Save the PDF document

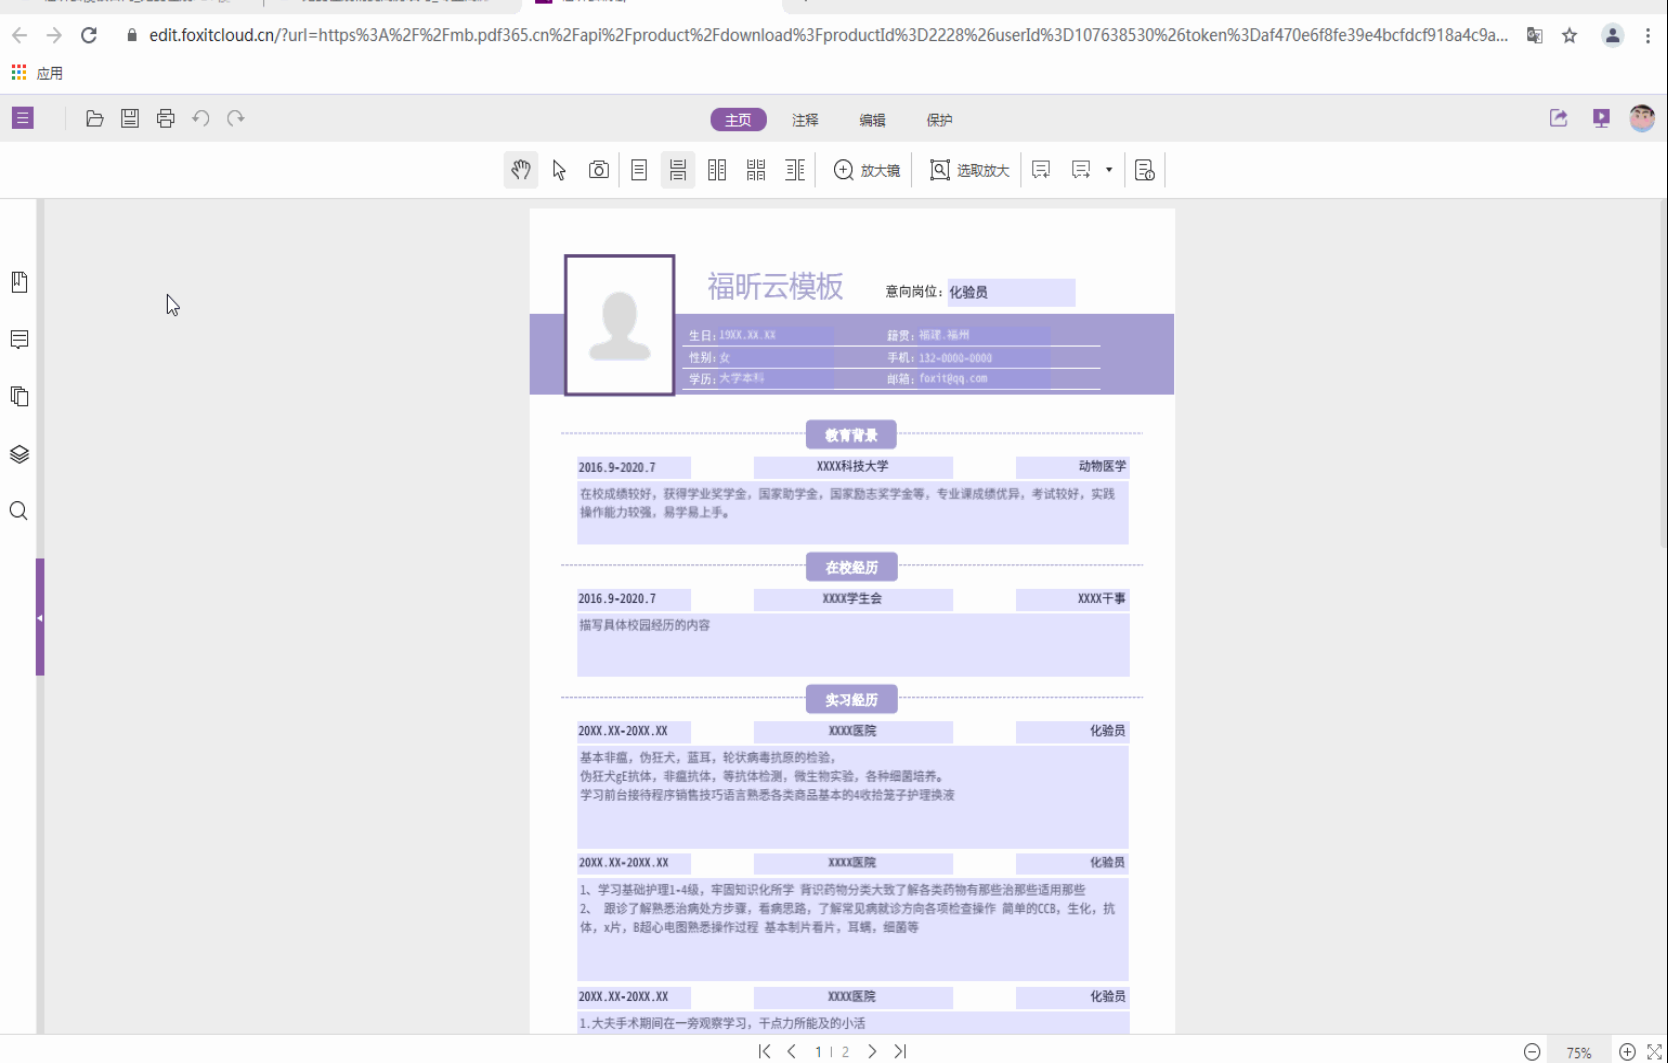(x=129, y=118)
